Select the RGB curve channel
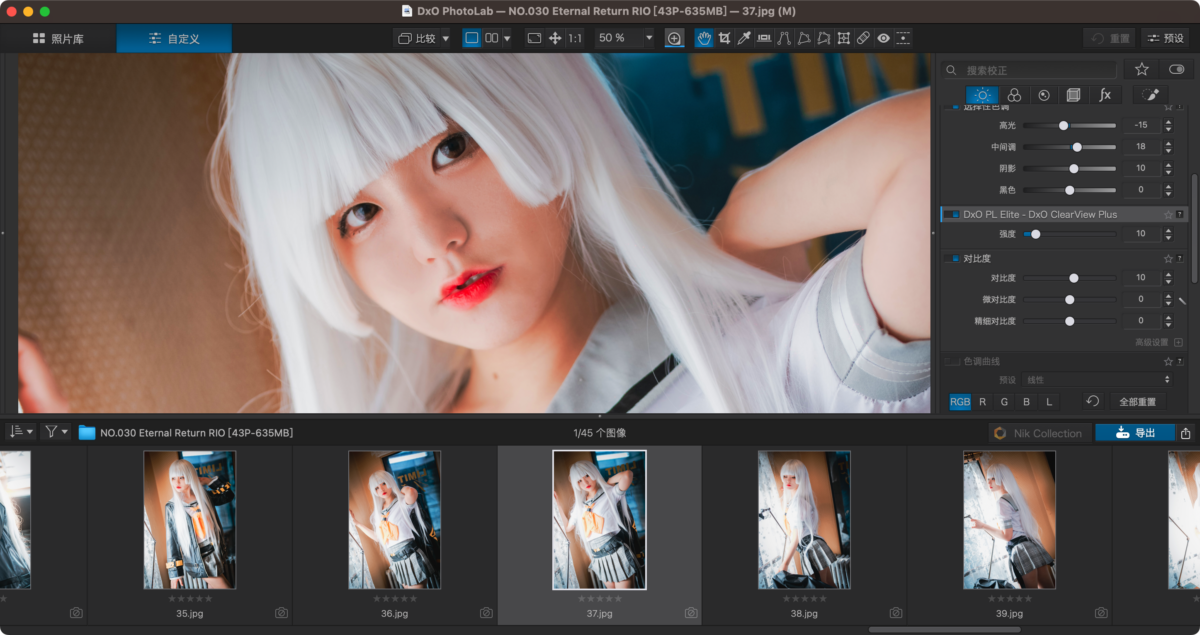Screen dimensions: 1200x635 pyautogui.click(x=960, y=401)
